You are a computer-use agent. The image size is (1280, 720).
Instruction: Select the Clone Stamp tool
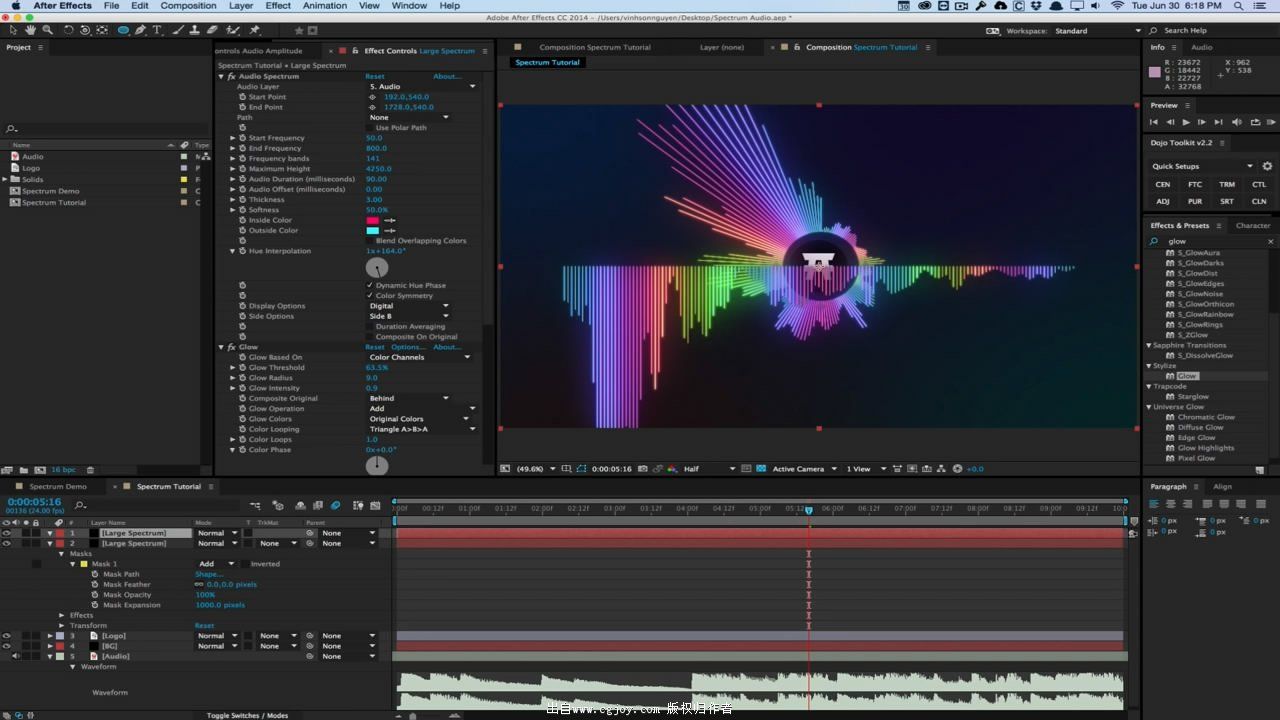[x=195, y=30]
